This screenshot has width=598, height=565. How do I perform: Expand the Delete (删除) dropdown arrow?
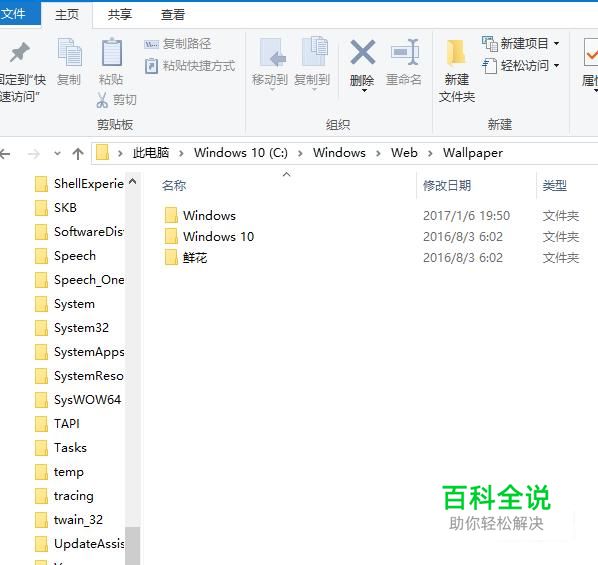pos(364,91)
